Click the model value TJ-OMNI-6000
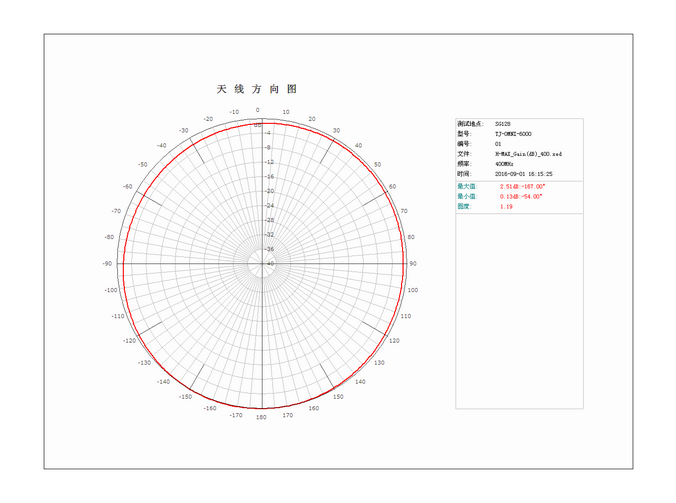The image size is (676, 503). pos(513,133)
